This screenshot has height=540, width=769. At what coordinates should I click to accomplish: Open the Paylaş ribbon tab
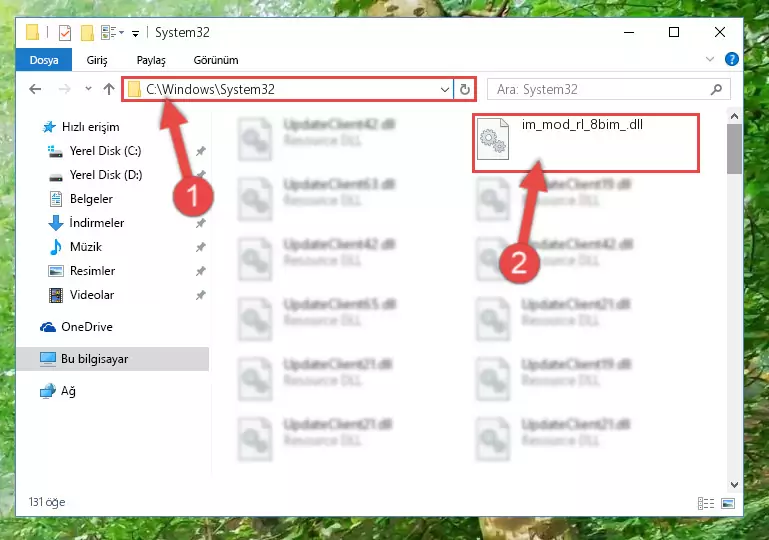tap(151, 60)
